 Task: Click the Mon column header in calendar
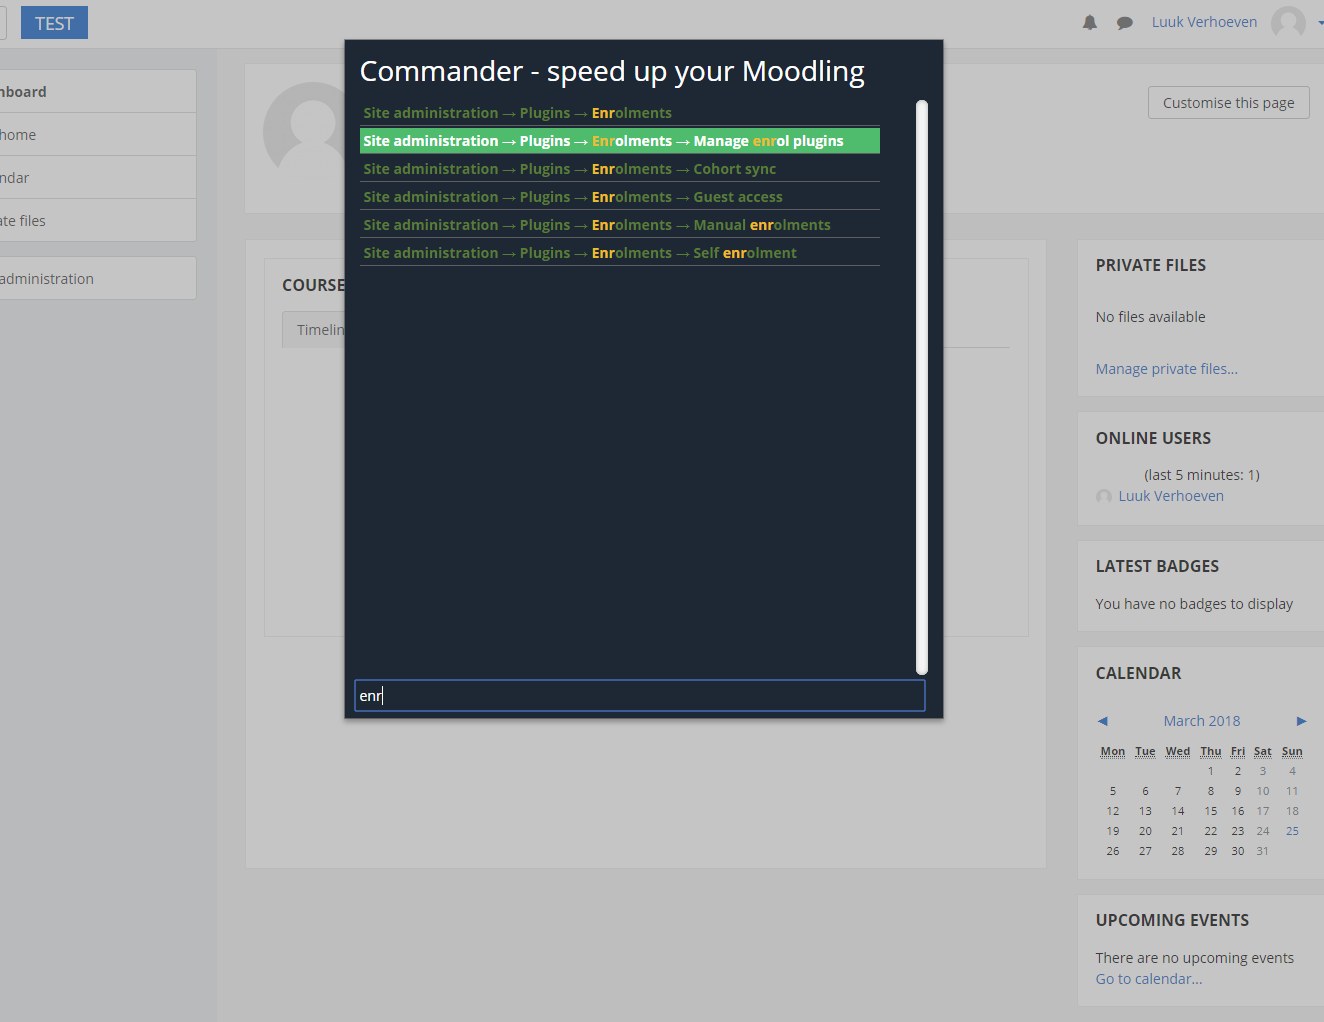click(1113, 751)
